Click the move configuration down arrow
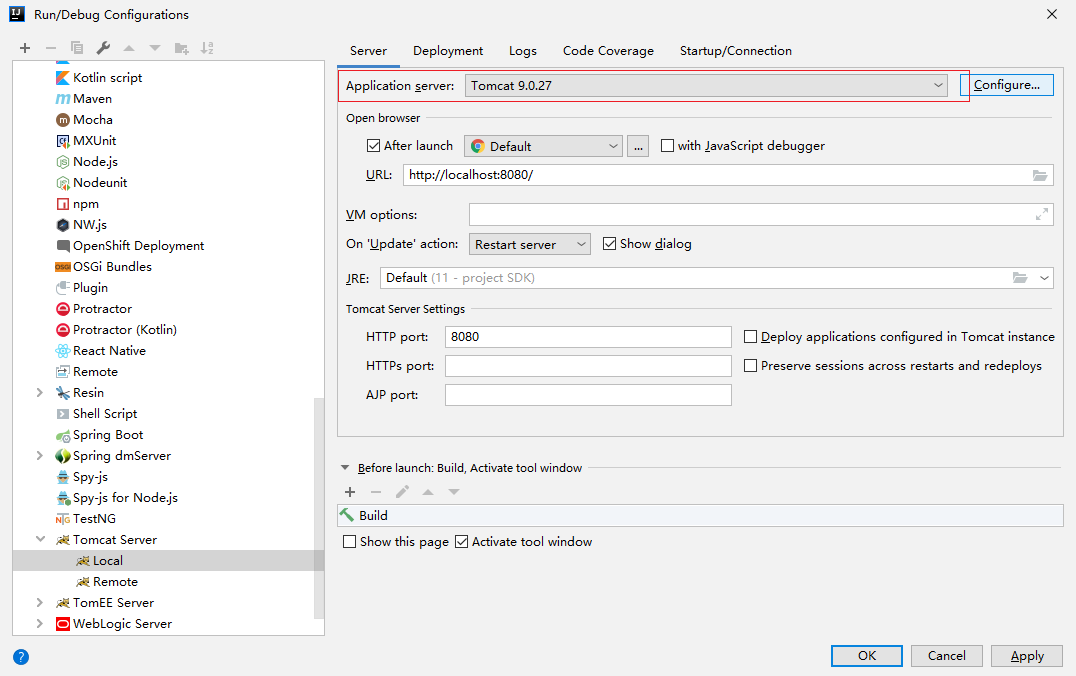The height and width of the screenshot is (676, 1076). (x=155, y=48)
